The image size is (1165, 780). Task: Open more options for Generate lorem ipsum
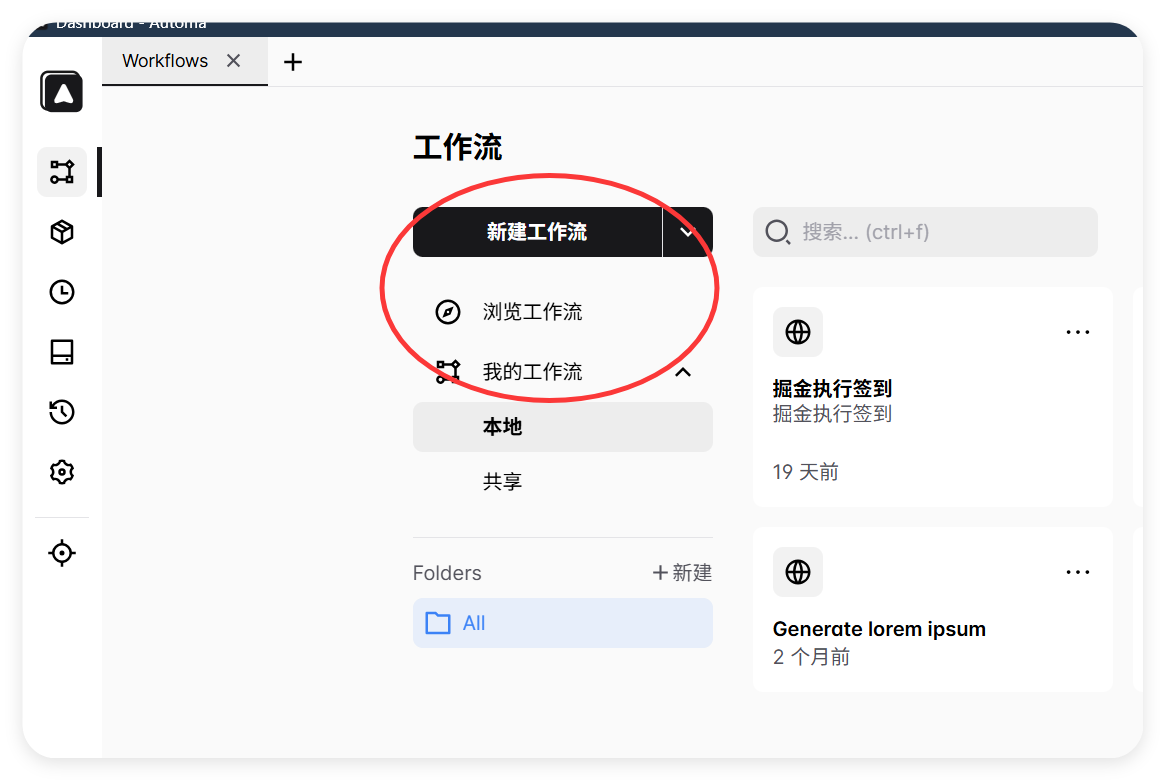pyautogui.click(x=1077, y=572)
